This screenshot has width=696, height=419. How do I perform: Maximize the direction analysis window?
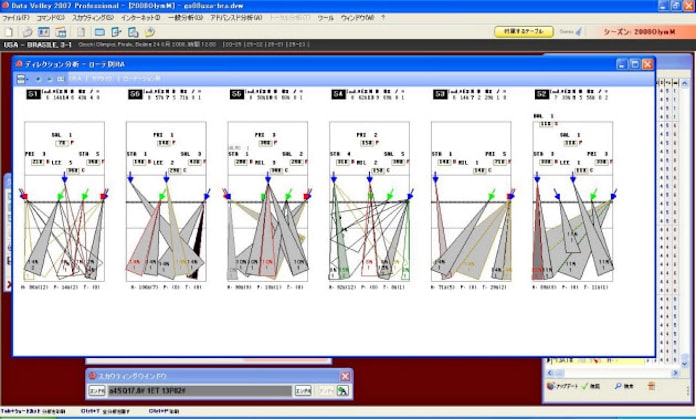pyautogui.click(x=633, y=64)
